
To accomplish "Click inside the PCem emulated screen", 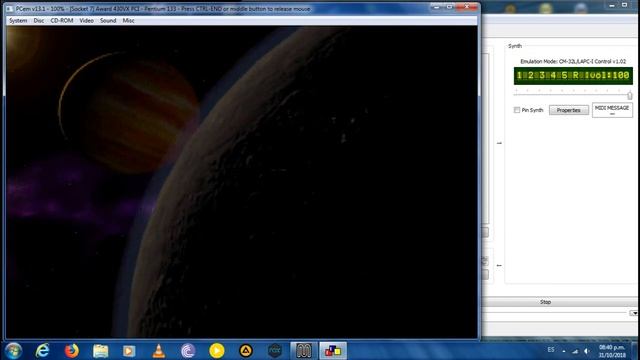I will [x=242, y=182].
